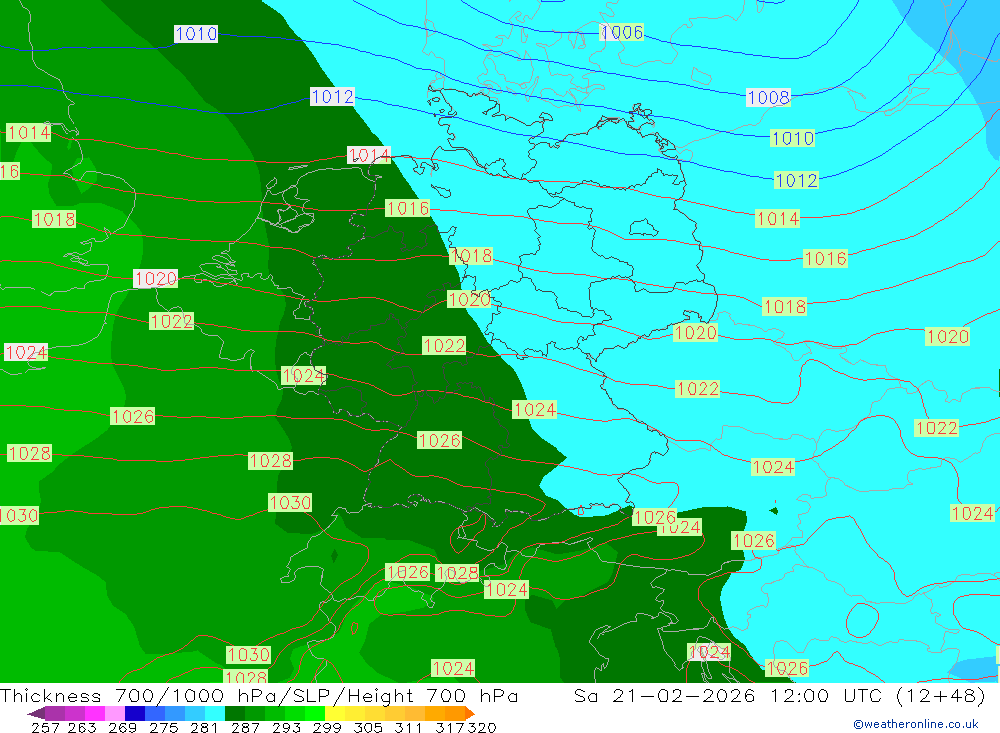The image size is (1000, 733).
Task: Click the legend value 293
Action: [x=286, y=727]
